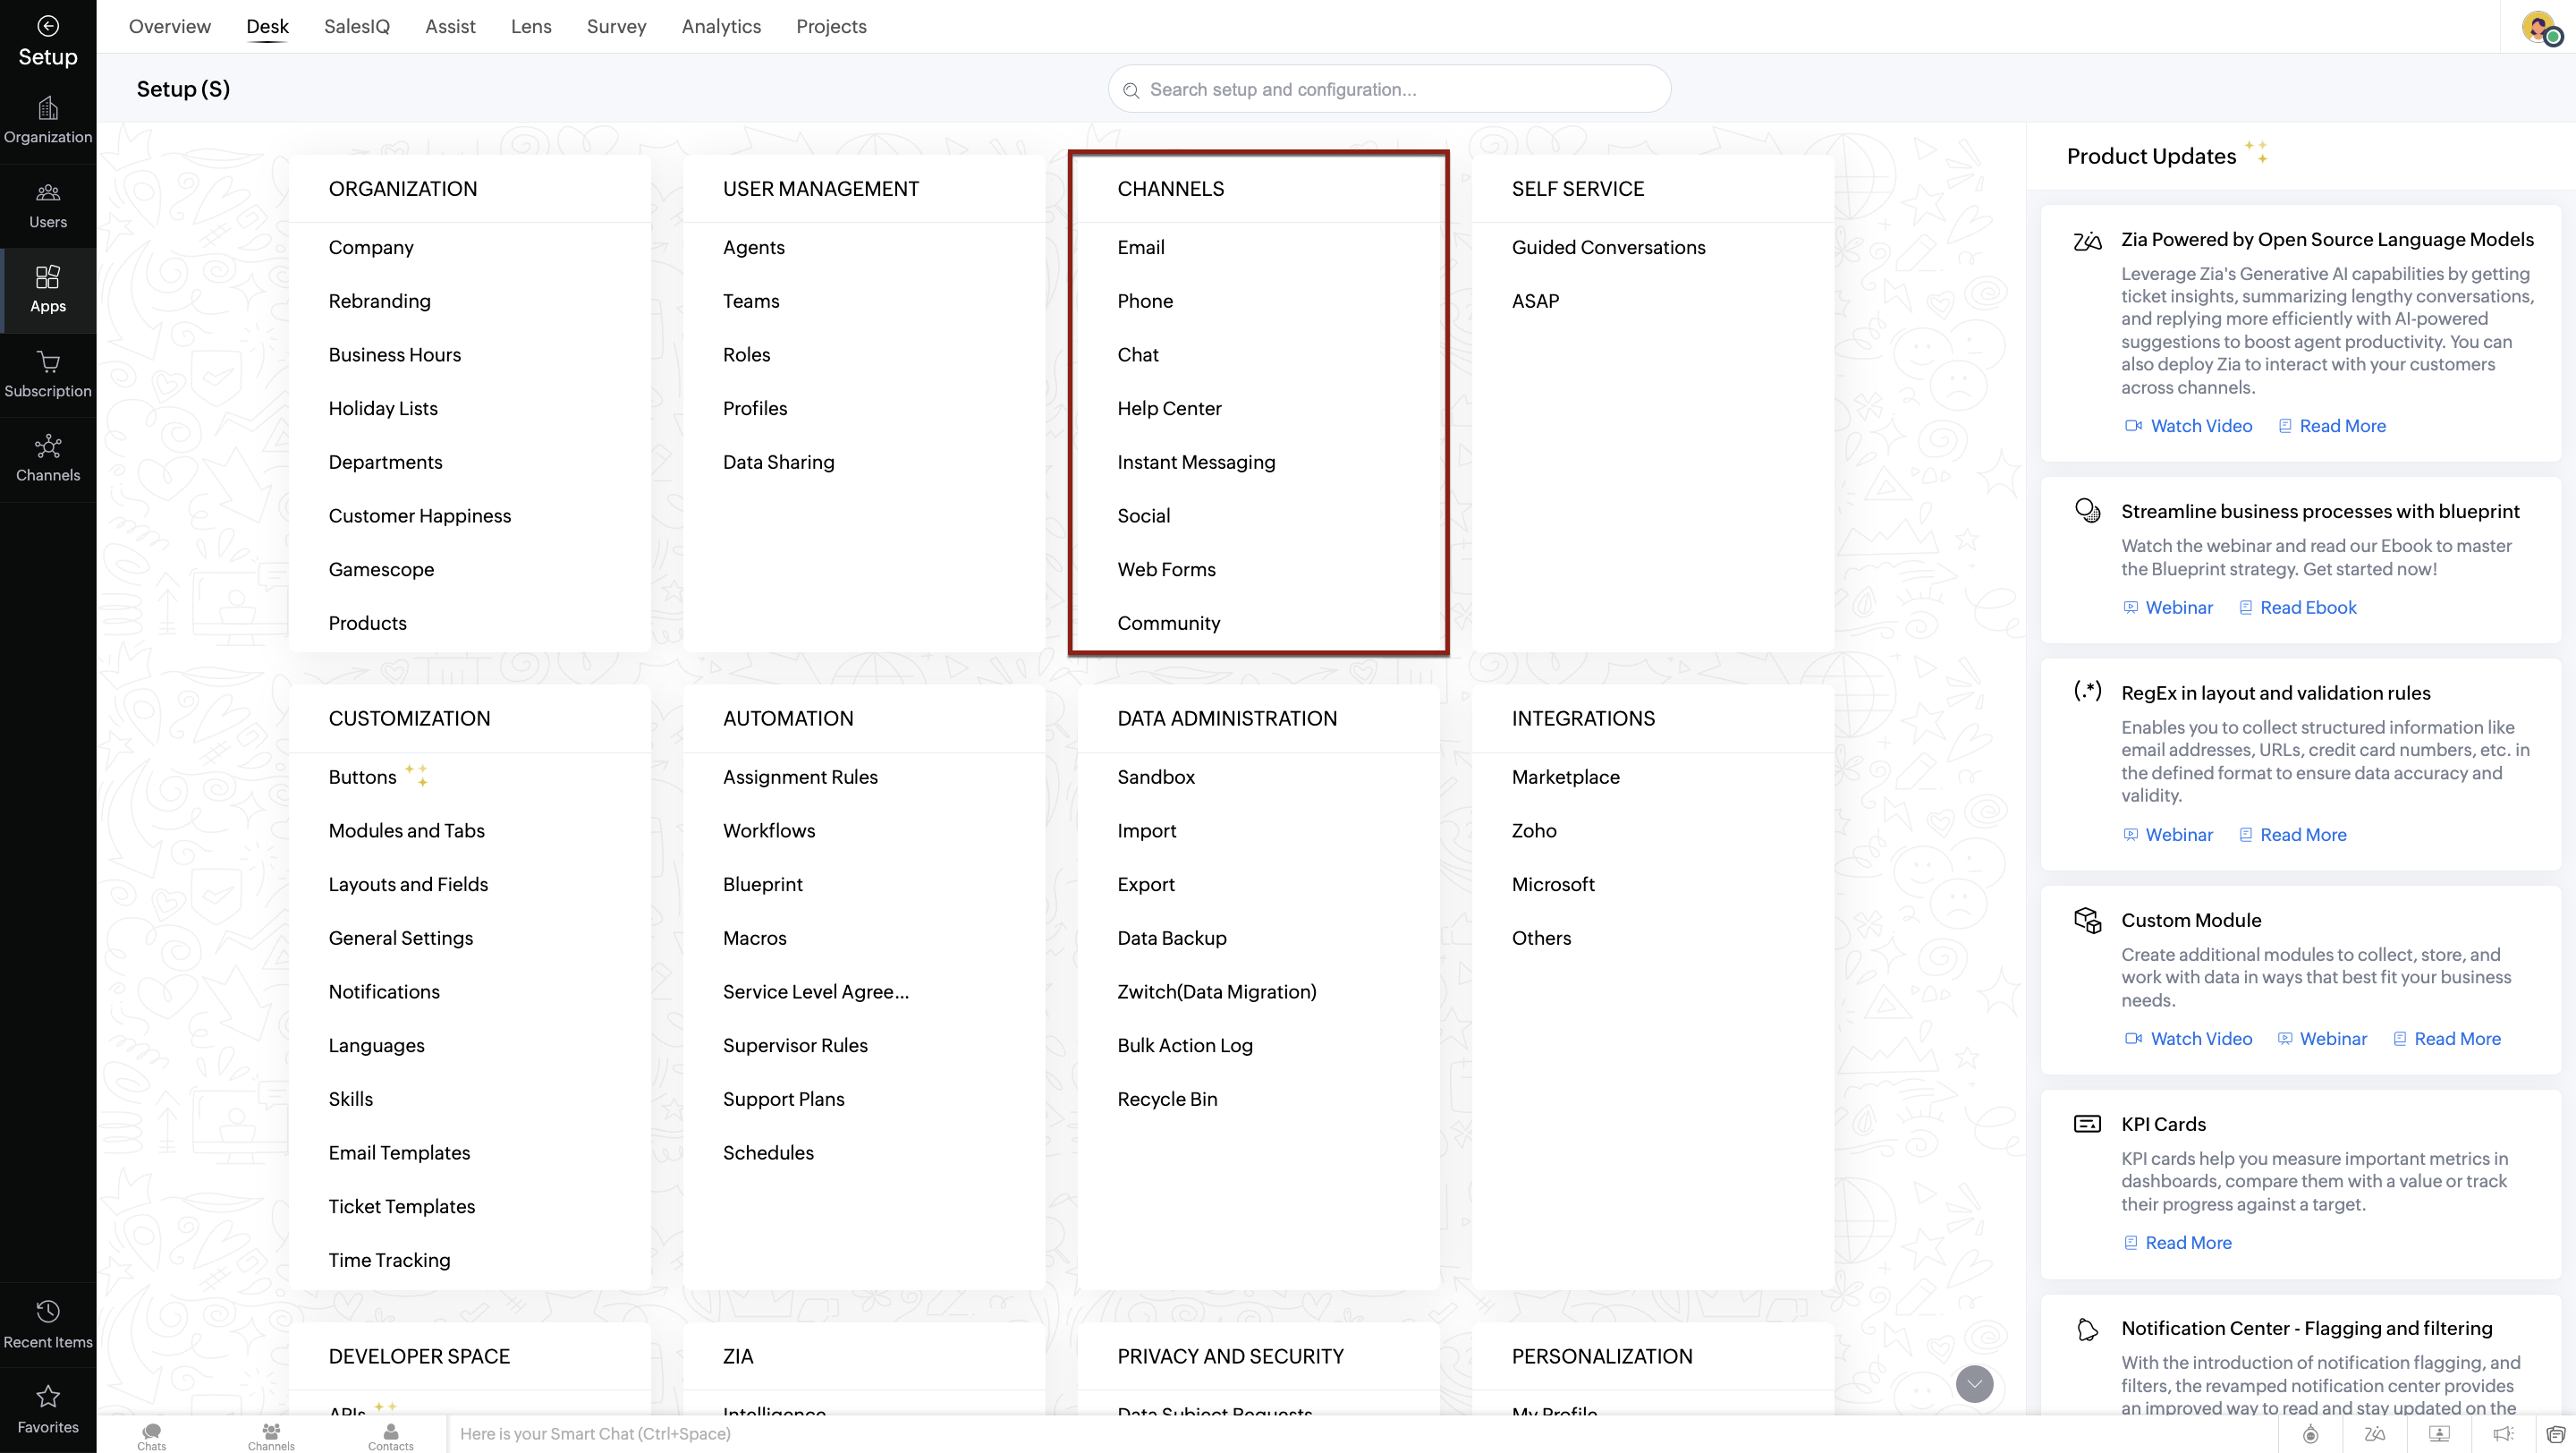Viewport: 2576px width, 1453px height.
Task: Expand the round scroll-down chevron button
Action: pos(1974,1384)
